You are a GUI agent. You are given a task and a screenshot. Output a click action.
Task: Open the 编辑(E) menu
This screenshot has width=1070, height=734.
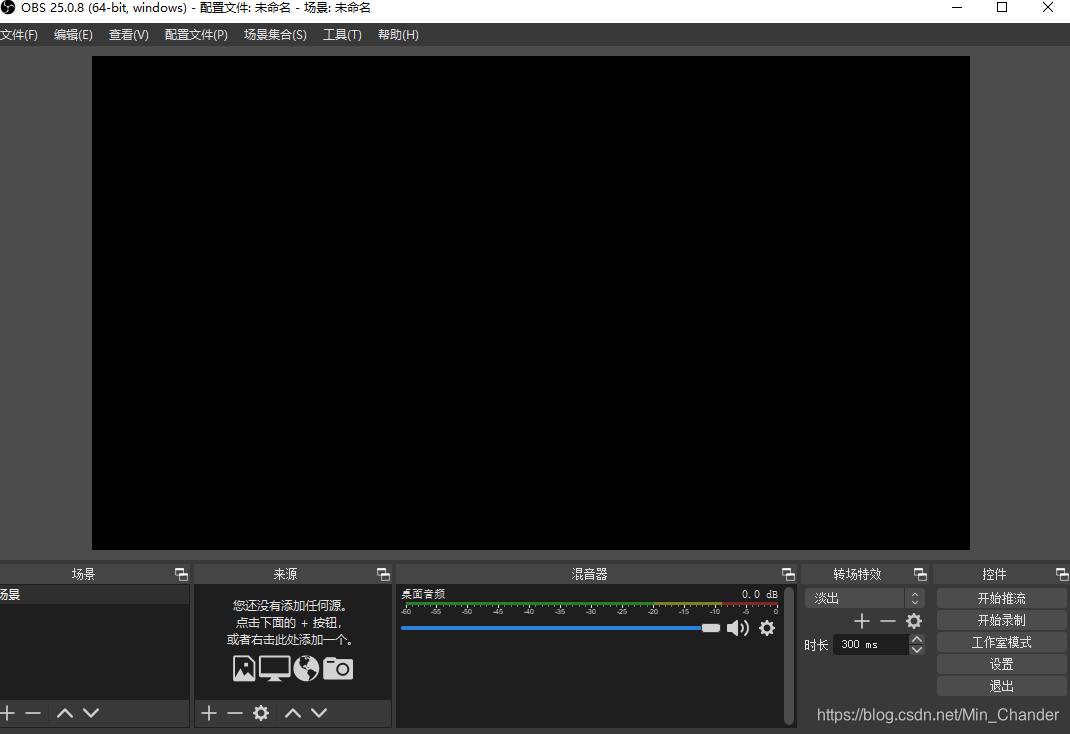click(x=73, y=35)
